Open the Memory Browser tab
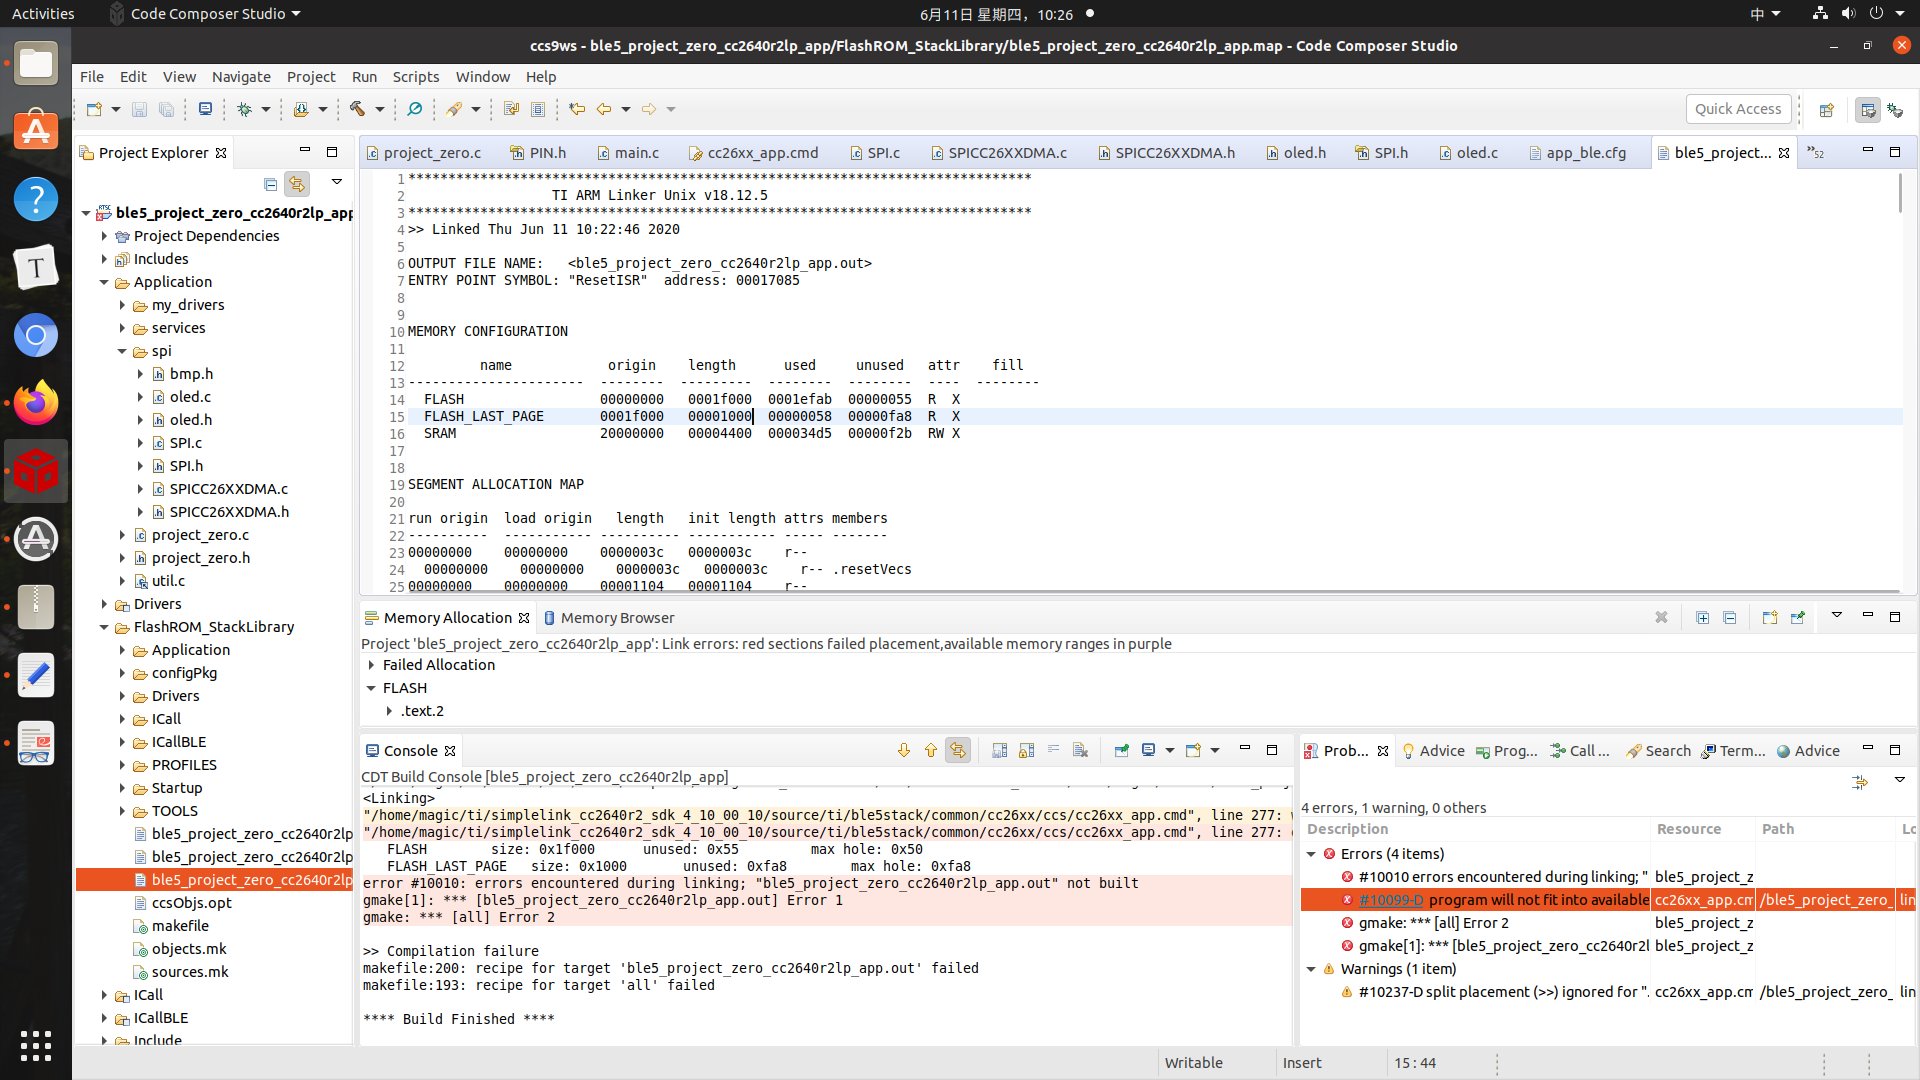Viewport: 1920px width, 1080px height. pyautogui.click(x=617, y=618)
